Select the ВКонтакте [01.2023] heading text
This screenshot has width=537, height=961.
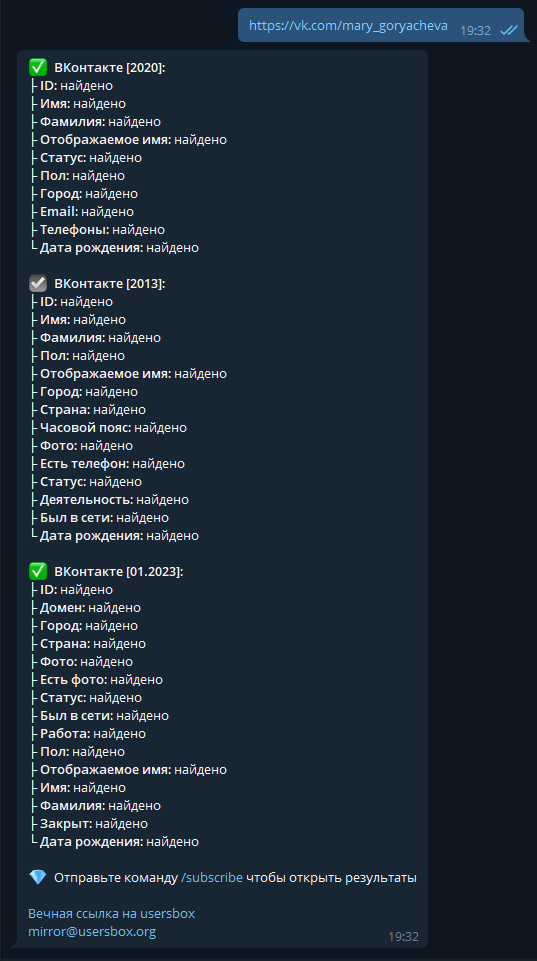tap(119, 572)
